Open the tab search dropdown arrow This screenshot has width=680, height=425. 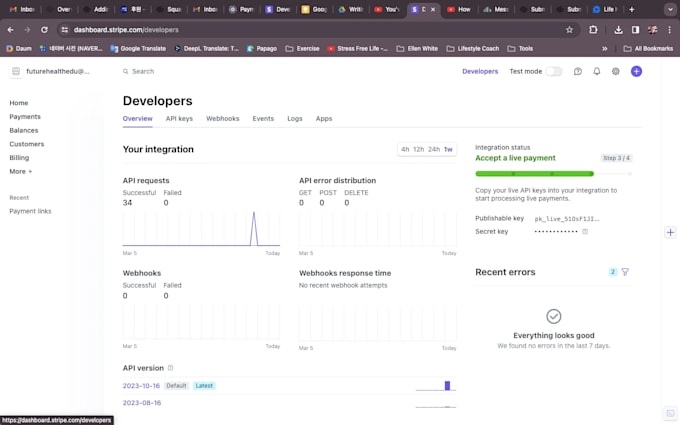pyautogui.click(x=670, y=9)
